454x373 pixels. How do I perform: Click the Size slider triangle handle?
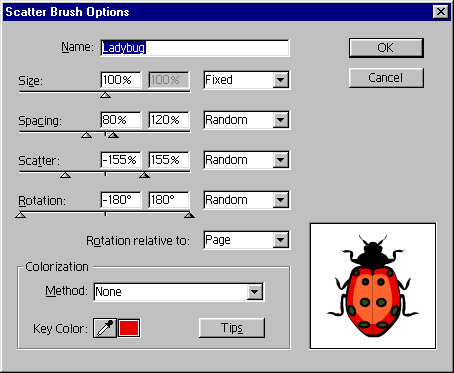click(x=106, y=95)
